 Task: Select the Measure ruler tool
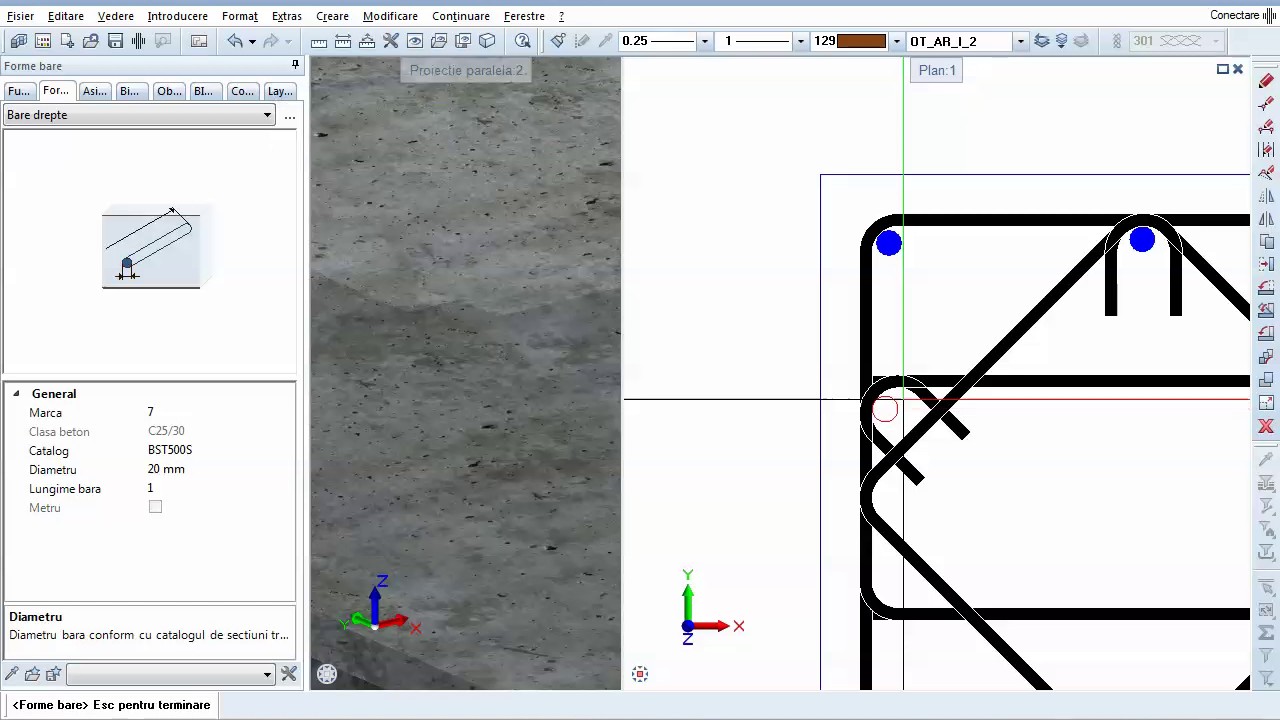319,41
